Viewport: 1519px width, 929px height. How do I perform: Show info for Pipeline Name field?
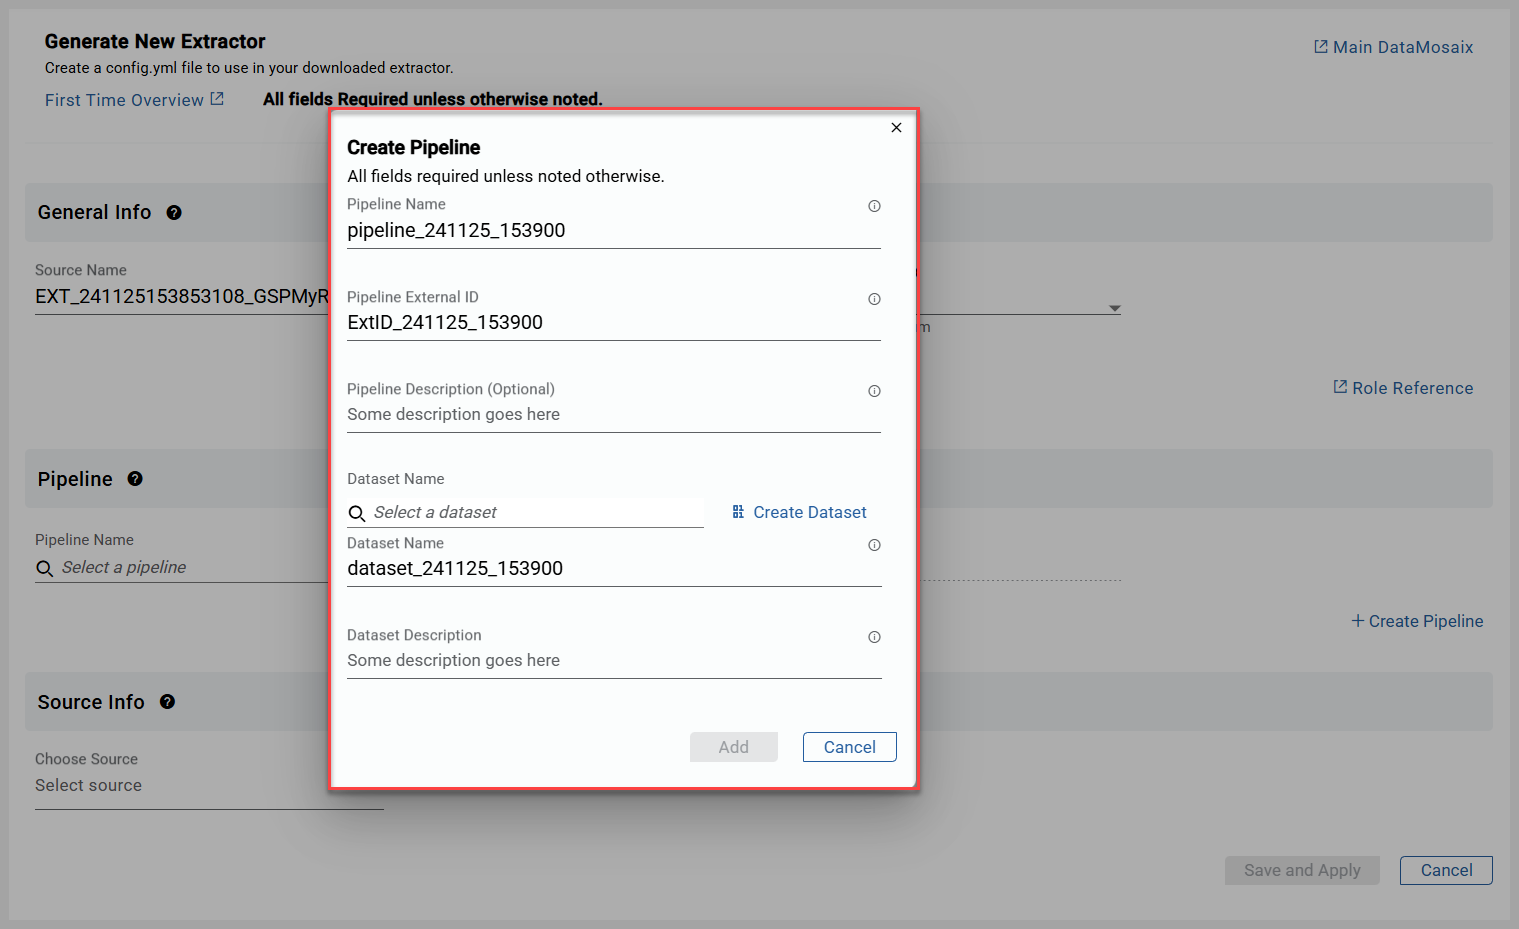tap(874, 206)
